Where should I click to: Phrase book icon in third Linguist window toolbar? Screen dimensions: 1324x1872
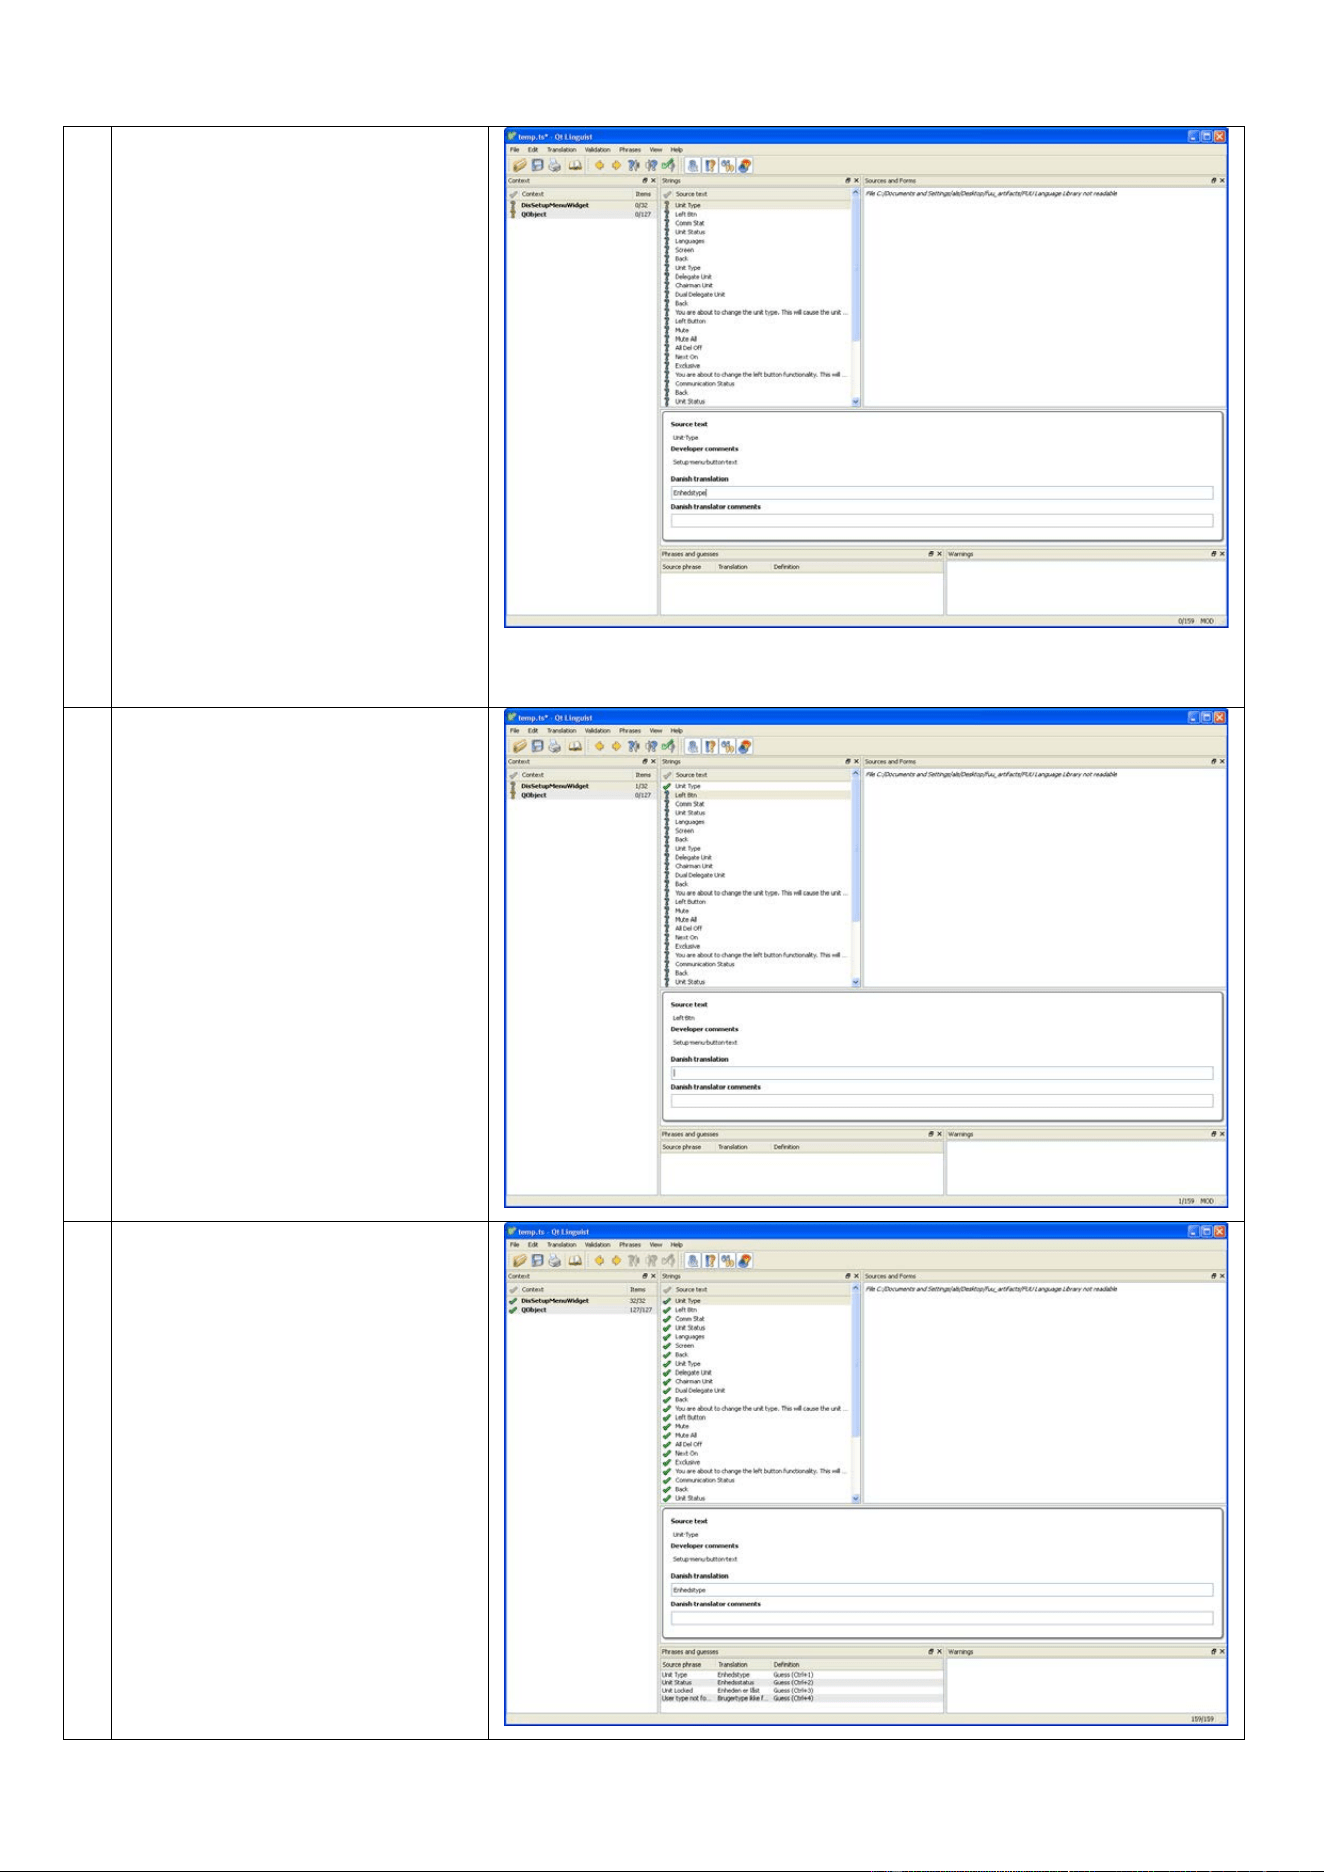[x=575, y=1261]
